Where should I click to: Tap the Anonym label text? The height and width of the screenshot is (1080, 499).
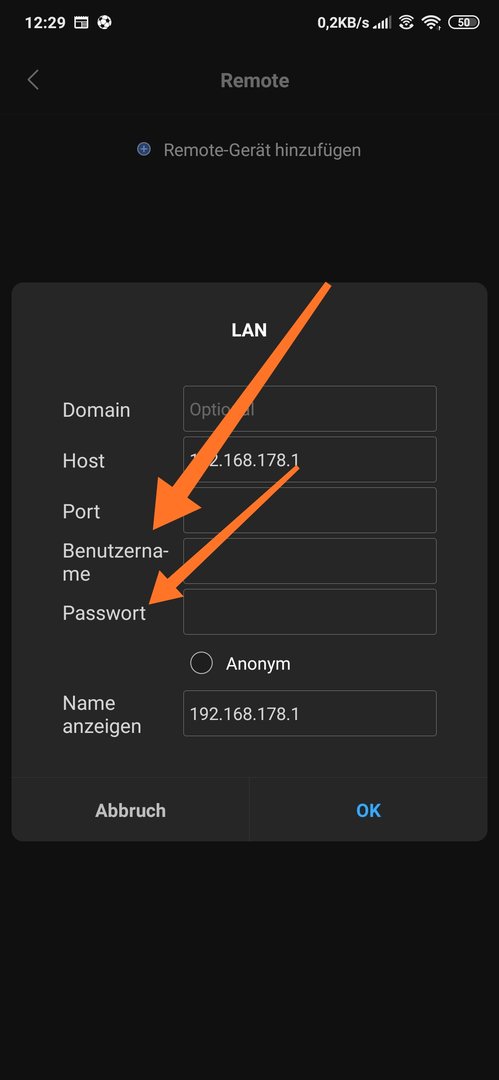(x=258, y=664)
